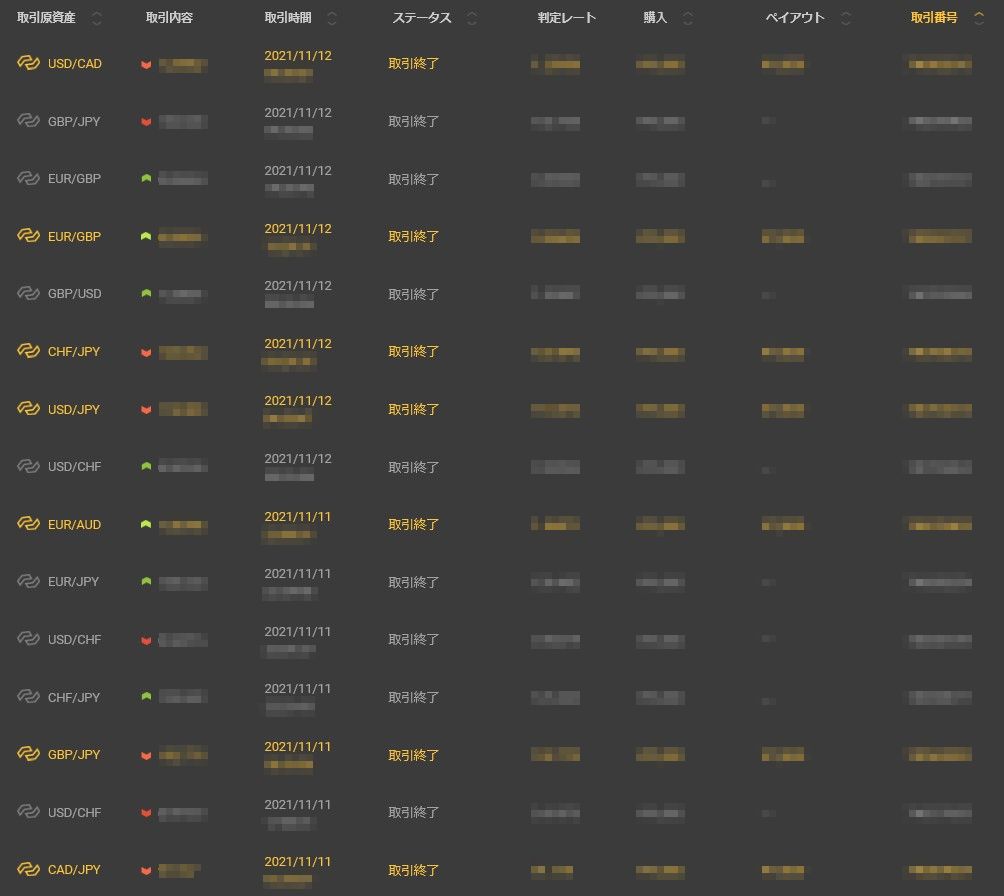The image size is (1004, 896).
Task: Click the EUR/AUD currency pair icon
Action: pyautogui.click(x=28, y=524)
